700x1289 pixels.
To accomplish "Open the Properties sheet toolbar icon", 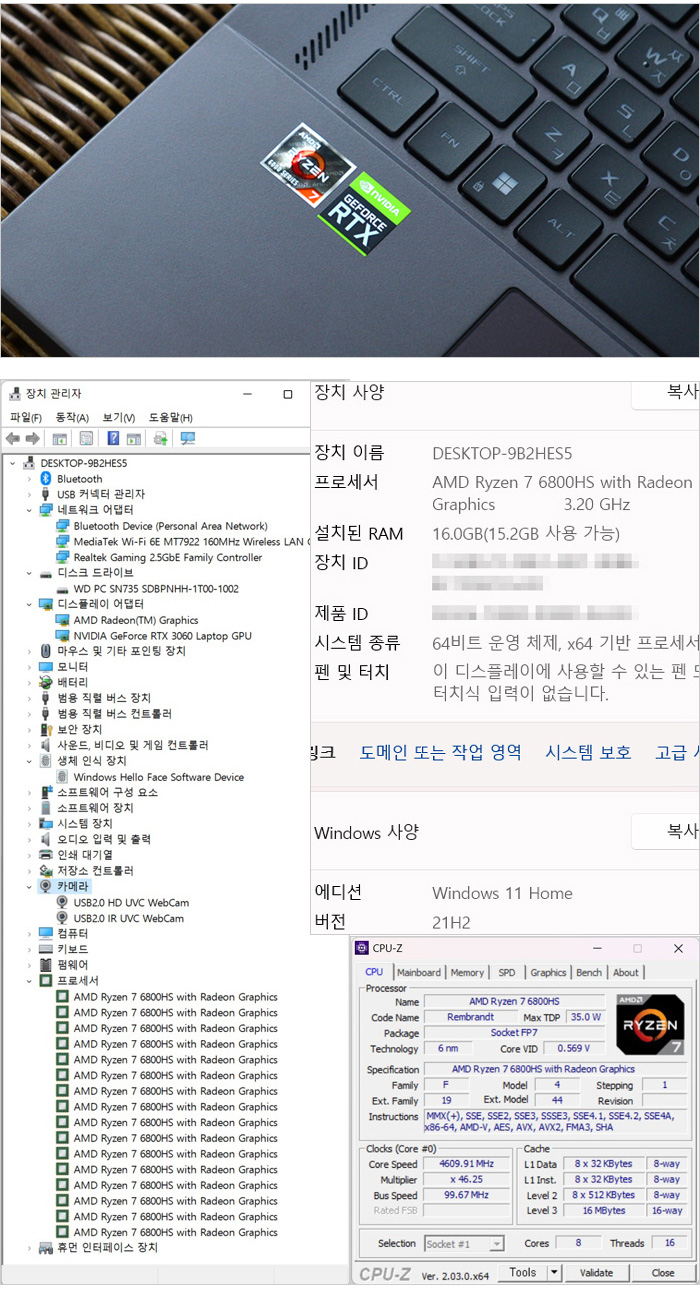I will coord(86,438).
